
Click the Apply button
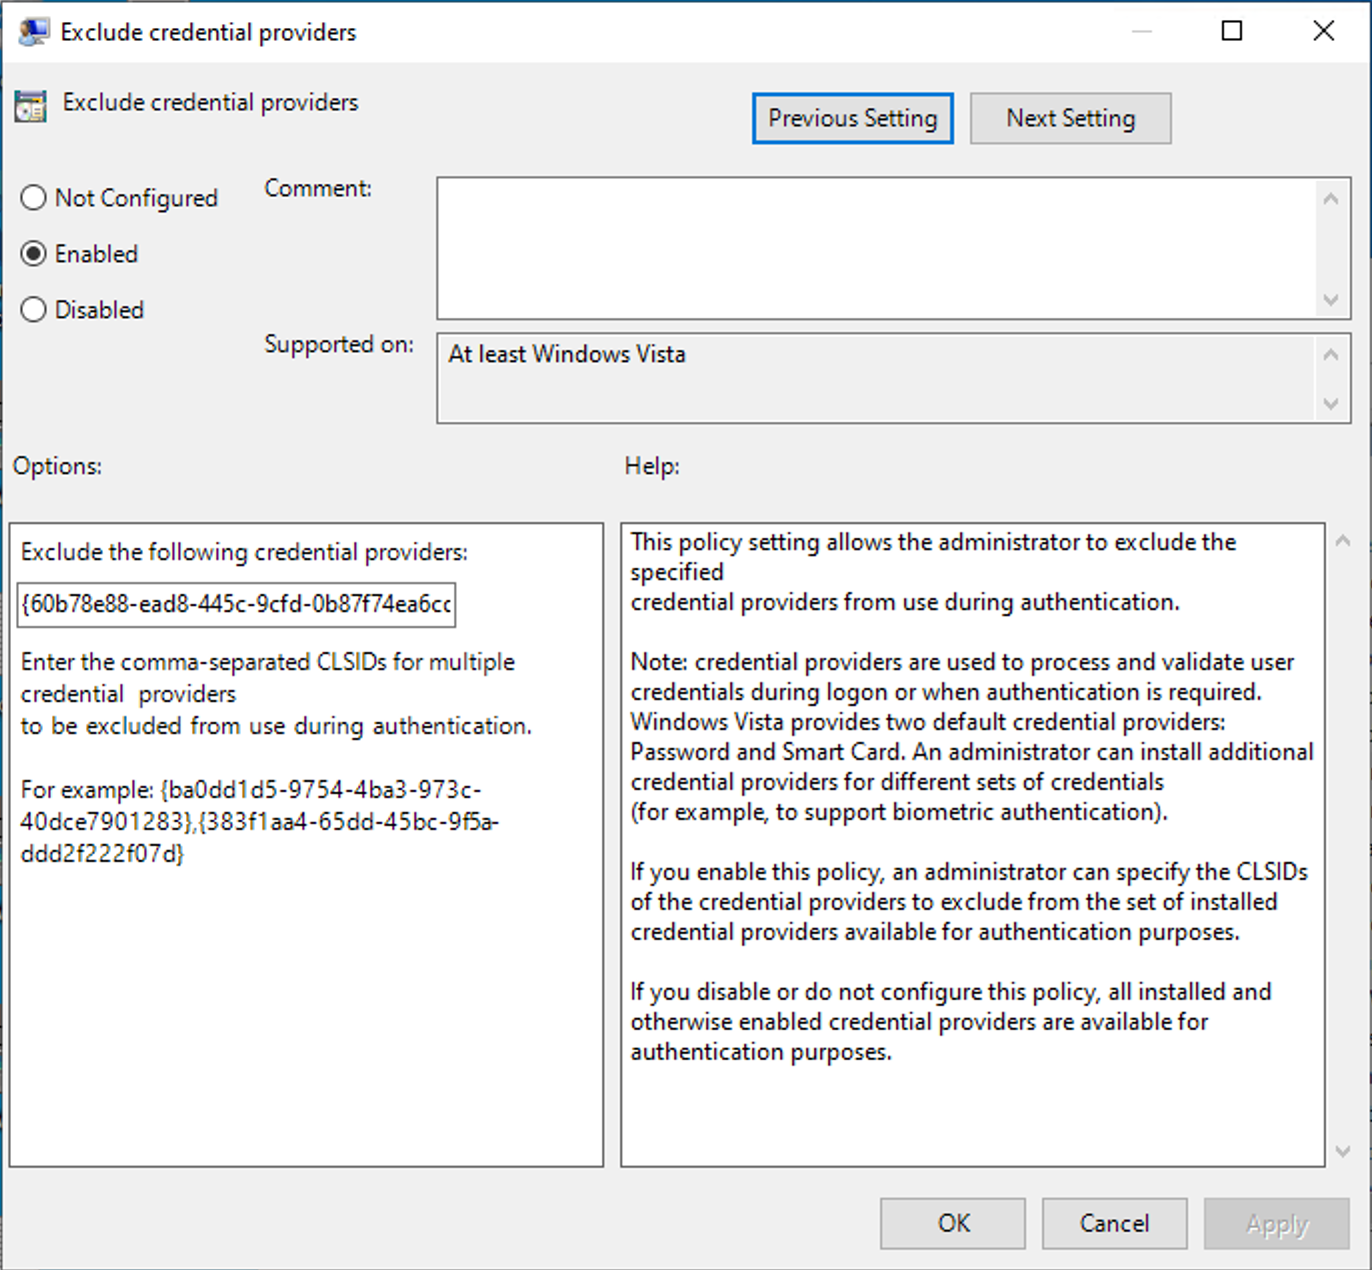point(1277,1223)
